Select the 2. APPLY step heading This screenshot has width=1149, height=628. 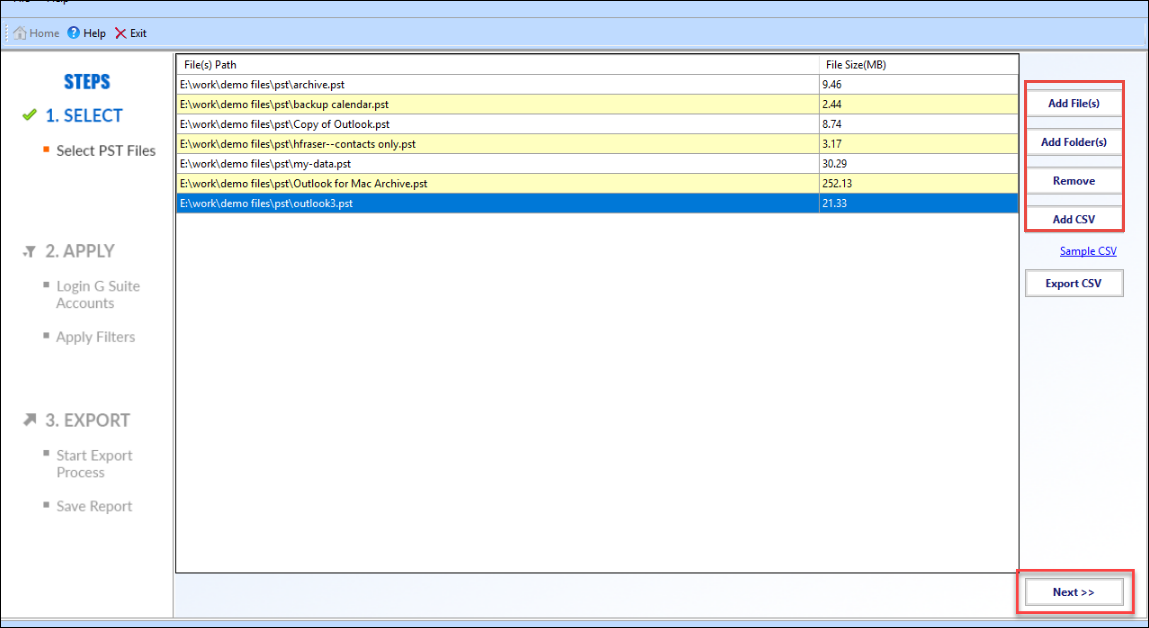(x=80, y=251)
